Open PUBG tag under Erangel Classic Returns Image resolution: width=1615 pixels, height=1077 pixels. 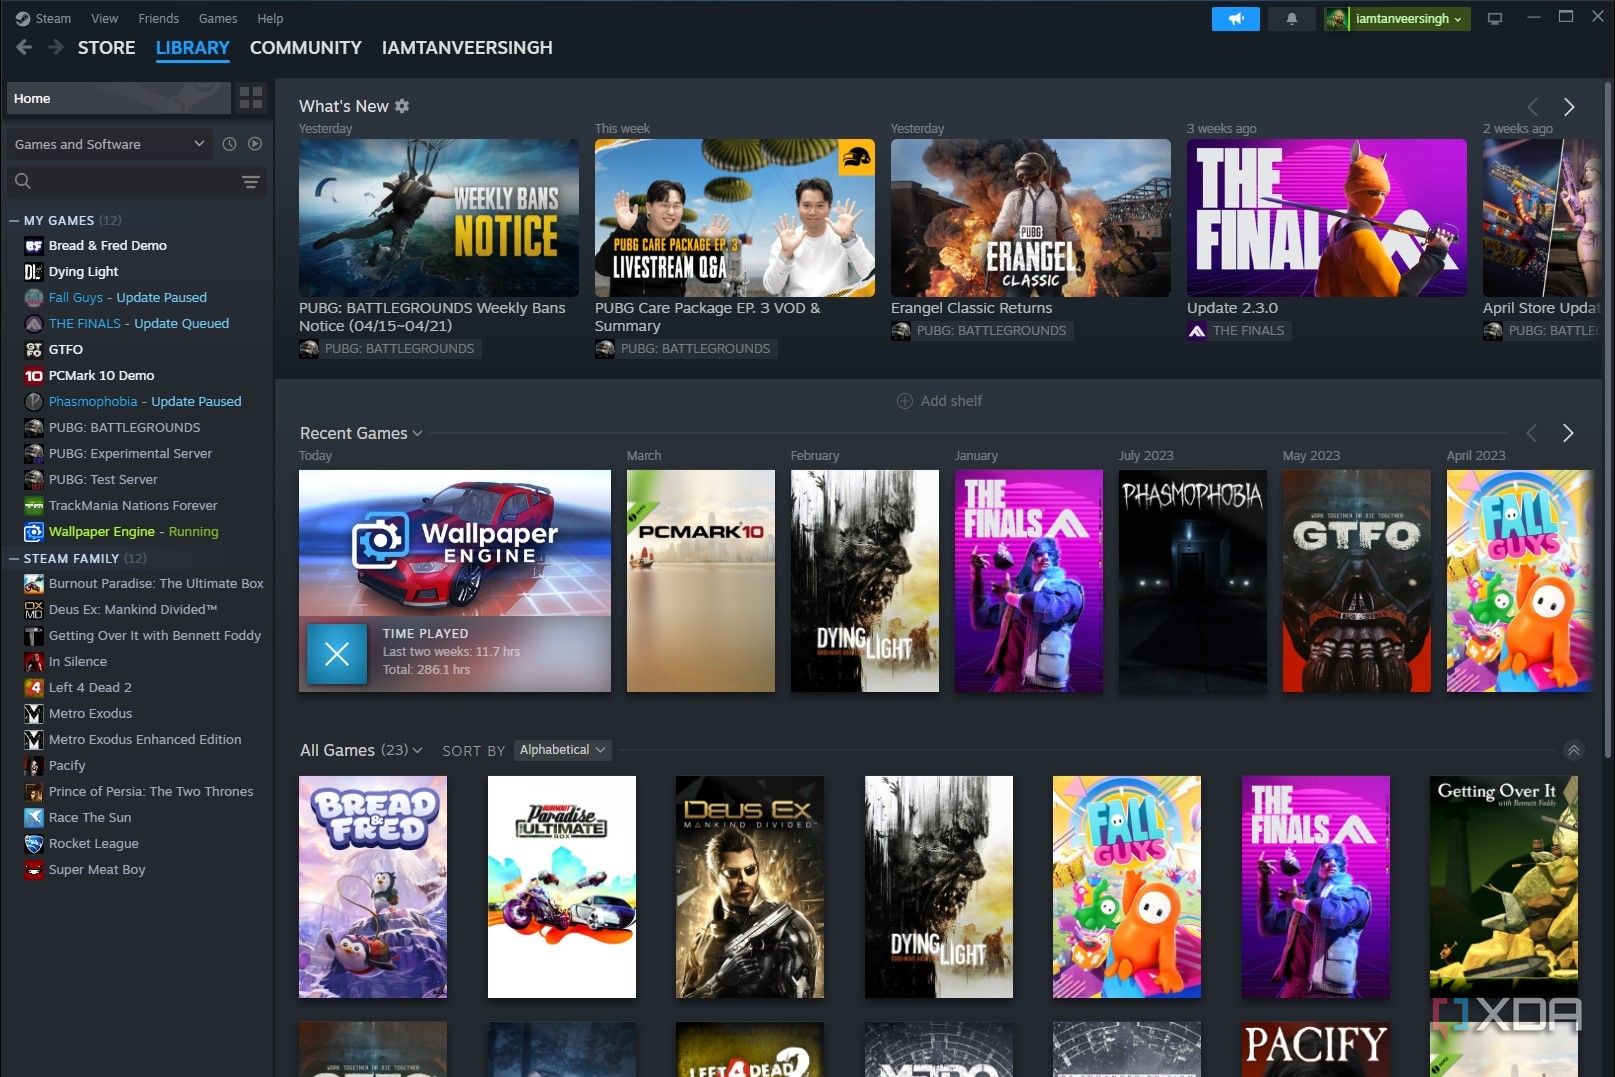[981, 331]
